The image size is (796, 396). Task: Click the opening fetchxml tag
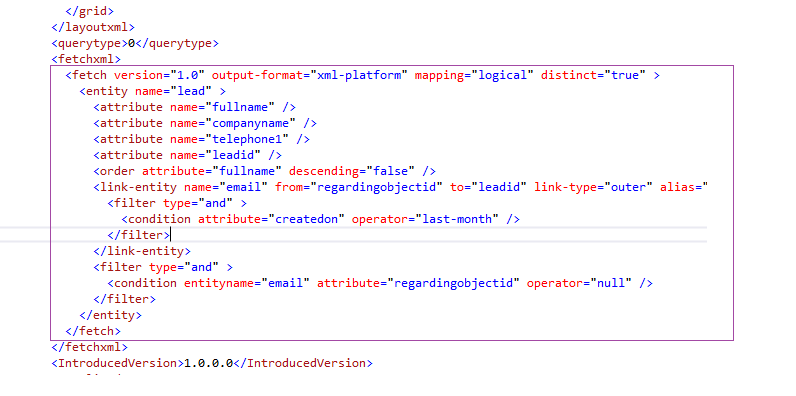(86, 59)
